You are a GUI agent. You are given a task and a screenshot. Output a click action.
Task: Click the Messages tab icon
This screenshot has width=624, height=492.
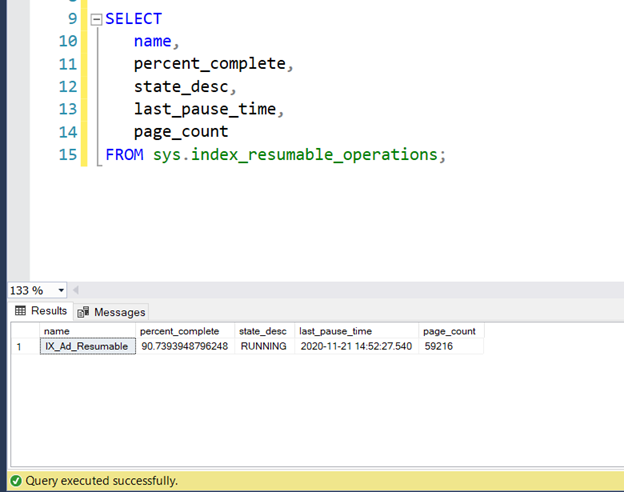point(83,312)
